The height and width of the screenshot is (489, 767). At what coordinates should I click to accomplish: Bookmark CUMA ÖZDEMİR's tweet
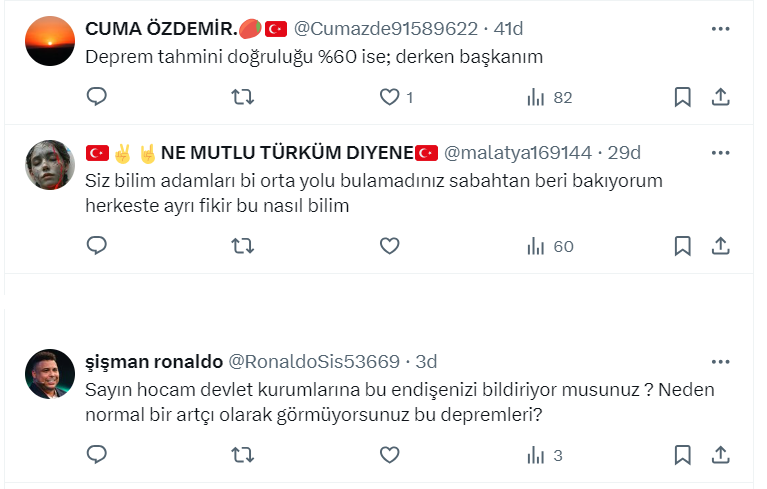point(683,97)
